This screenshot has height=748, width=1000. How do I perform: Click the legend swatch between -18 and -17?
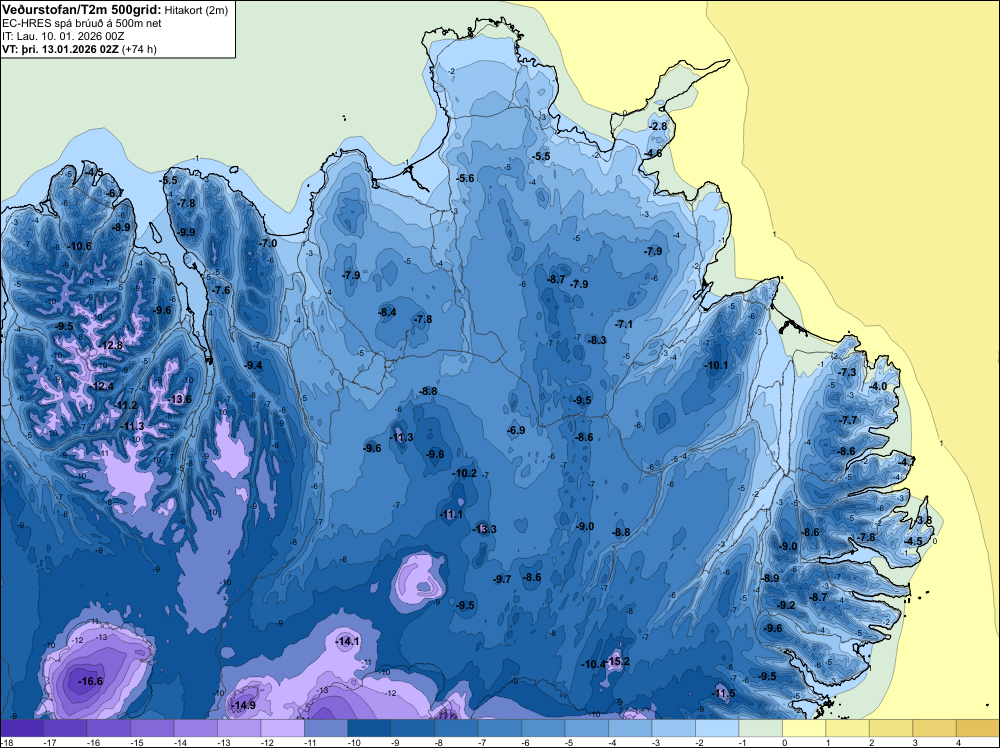point(22,728)
